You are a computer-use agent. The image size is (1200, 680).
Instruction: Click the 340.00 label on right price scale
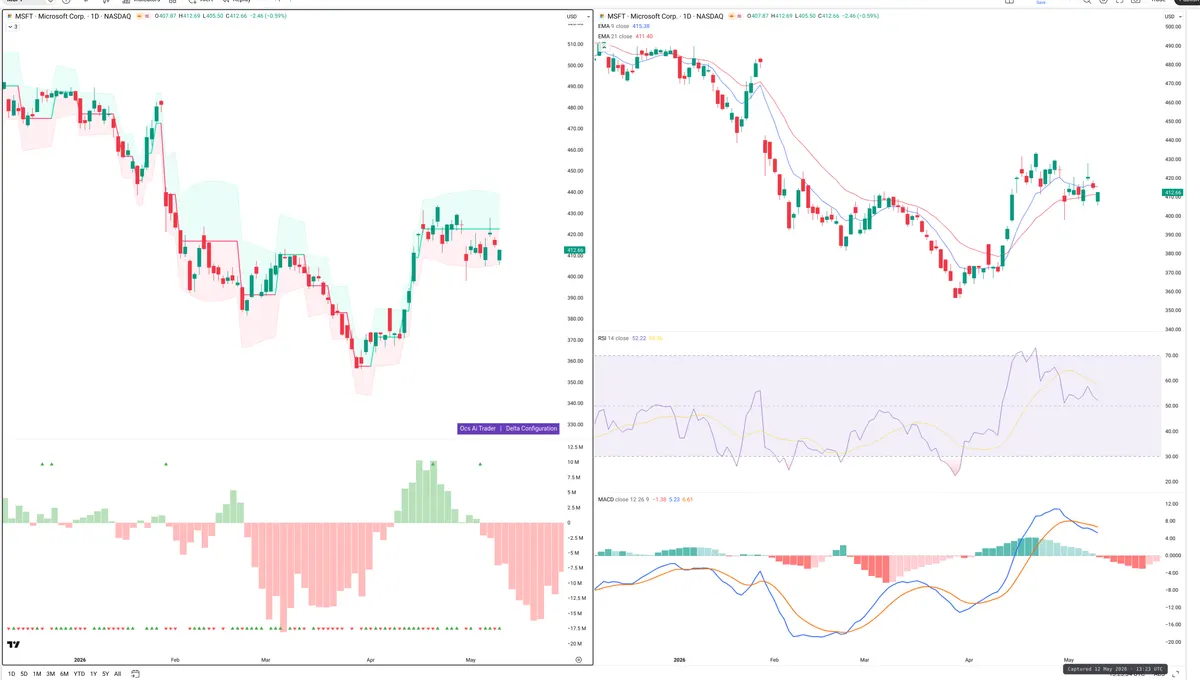coord(1173,329)
